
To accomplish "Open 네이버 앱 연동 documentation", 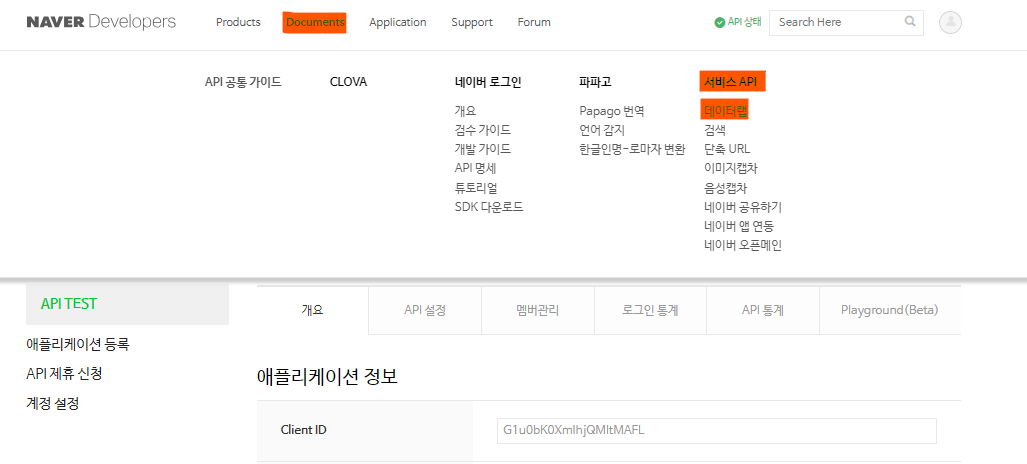I will (739, 226).
